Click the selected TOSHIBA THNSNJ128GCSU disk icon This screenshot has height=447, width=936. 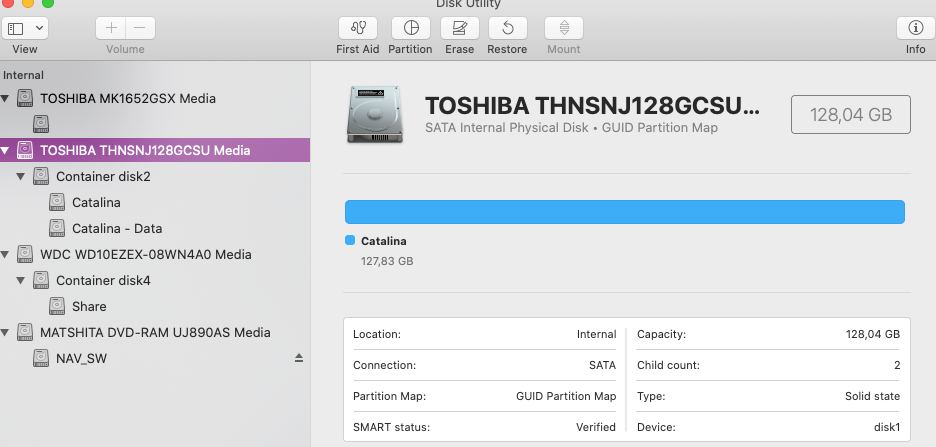(x=25, y=150)
